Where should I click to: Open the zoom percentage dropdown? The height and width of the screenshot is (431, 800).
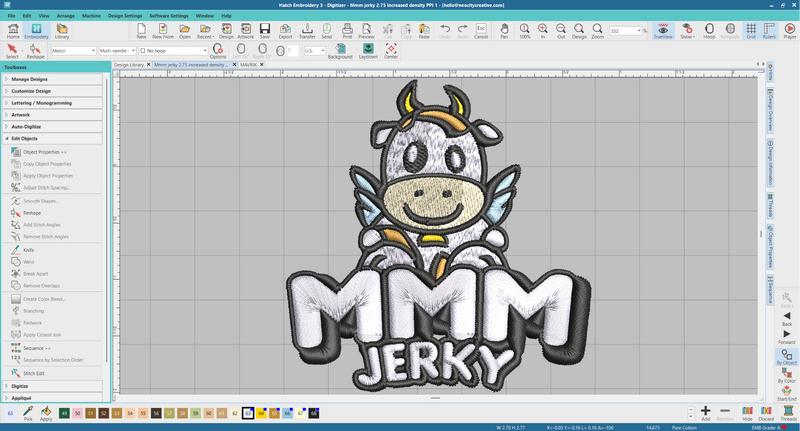click(639, 31)
